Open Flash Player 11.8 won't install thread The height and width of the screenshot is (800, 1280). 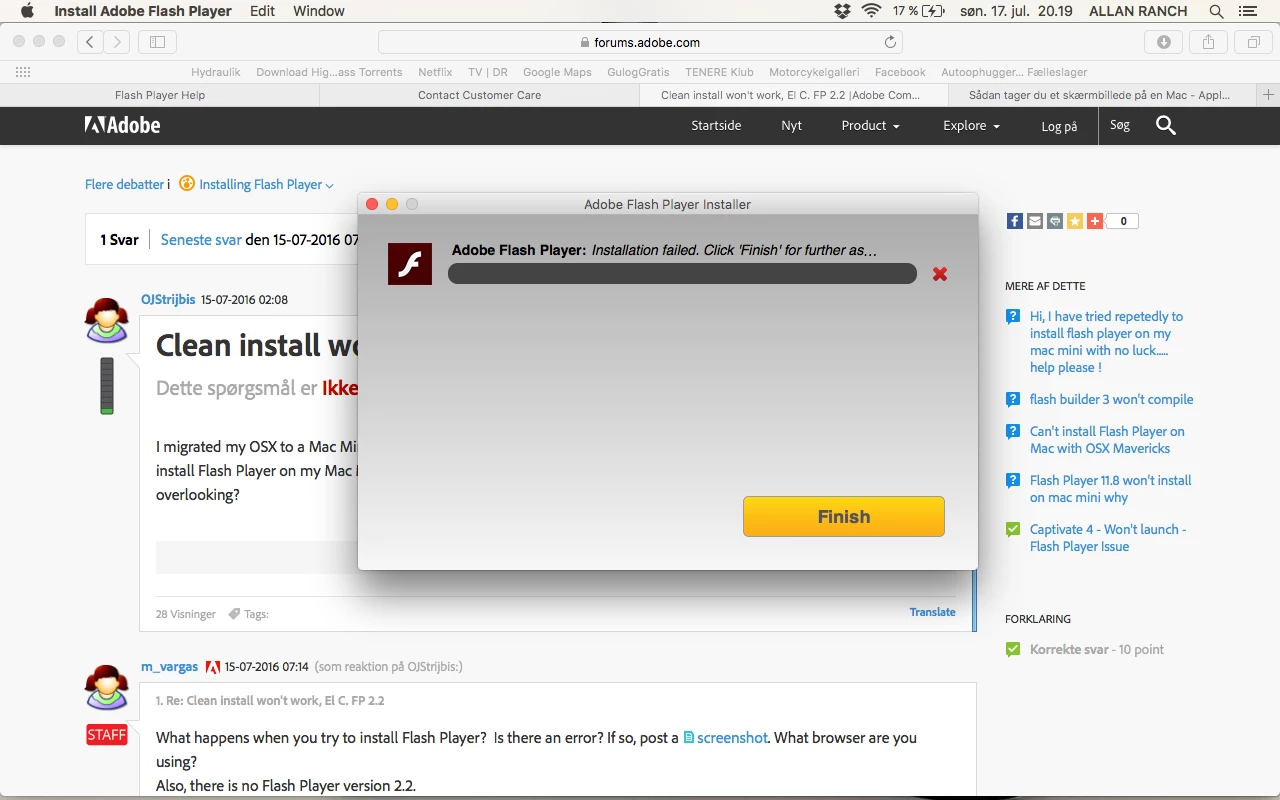coord(1110,489)
